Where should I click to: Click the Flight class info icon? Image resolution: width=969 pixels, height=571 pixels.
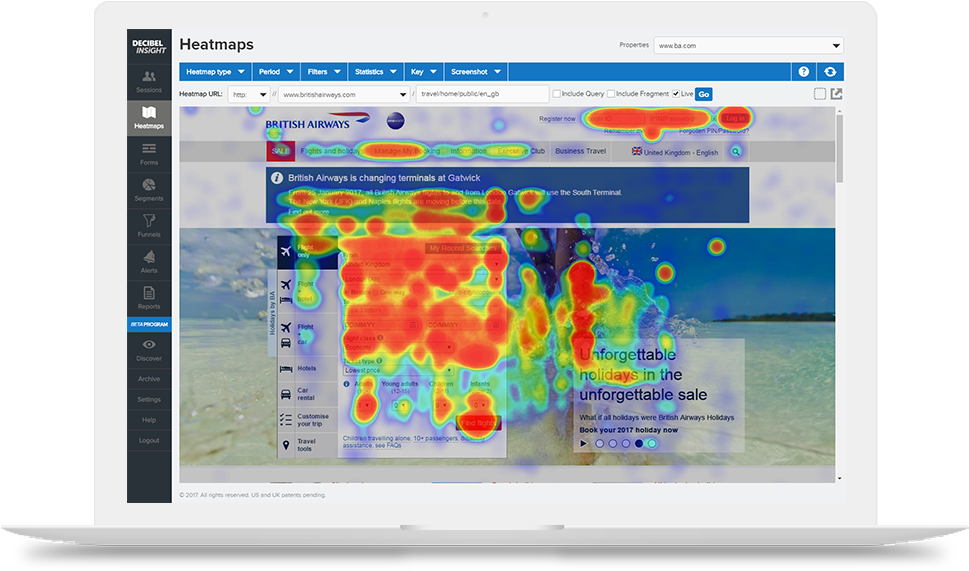[x=380, y=338]
